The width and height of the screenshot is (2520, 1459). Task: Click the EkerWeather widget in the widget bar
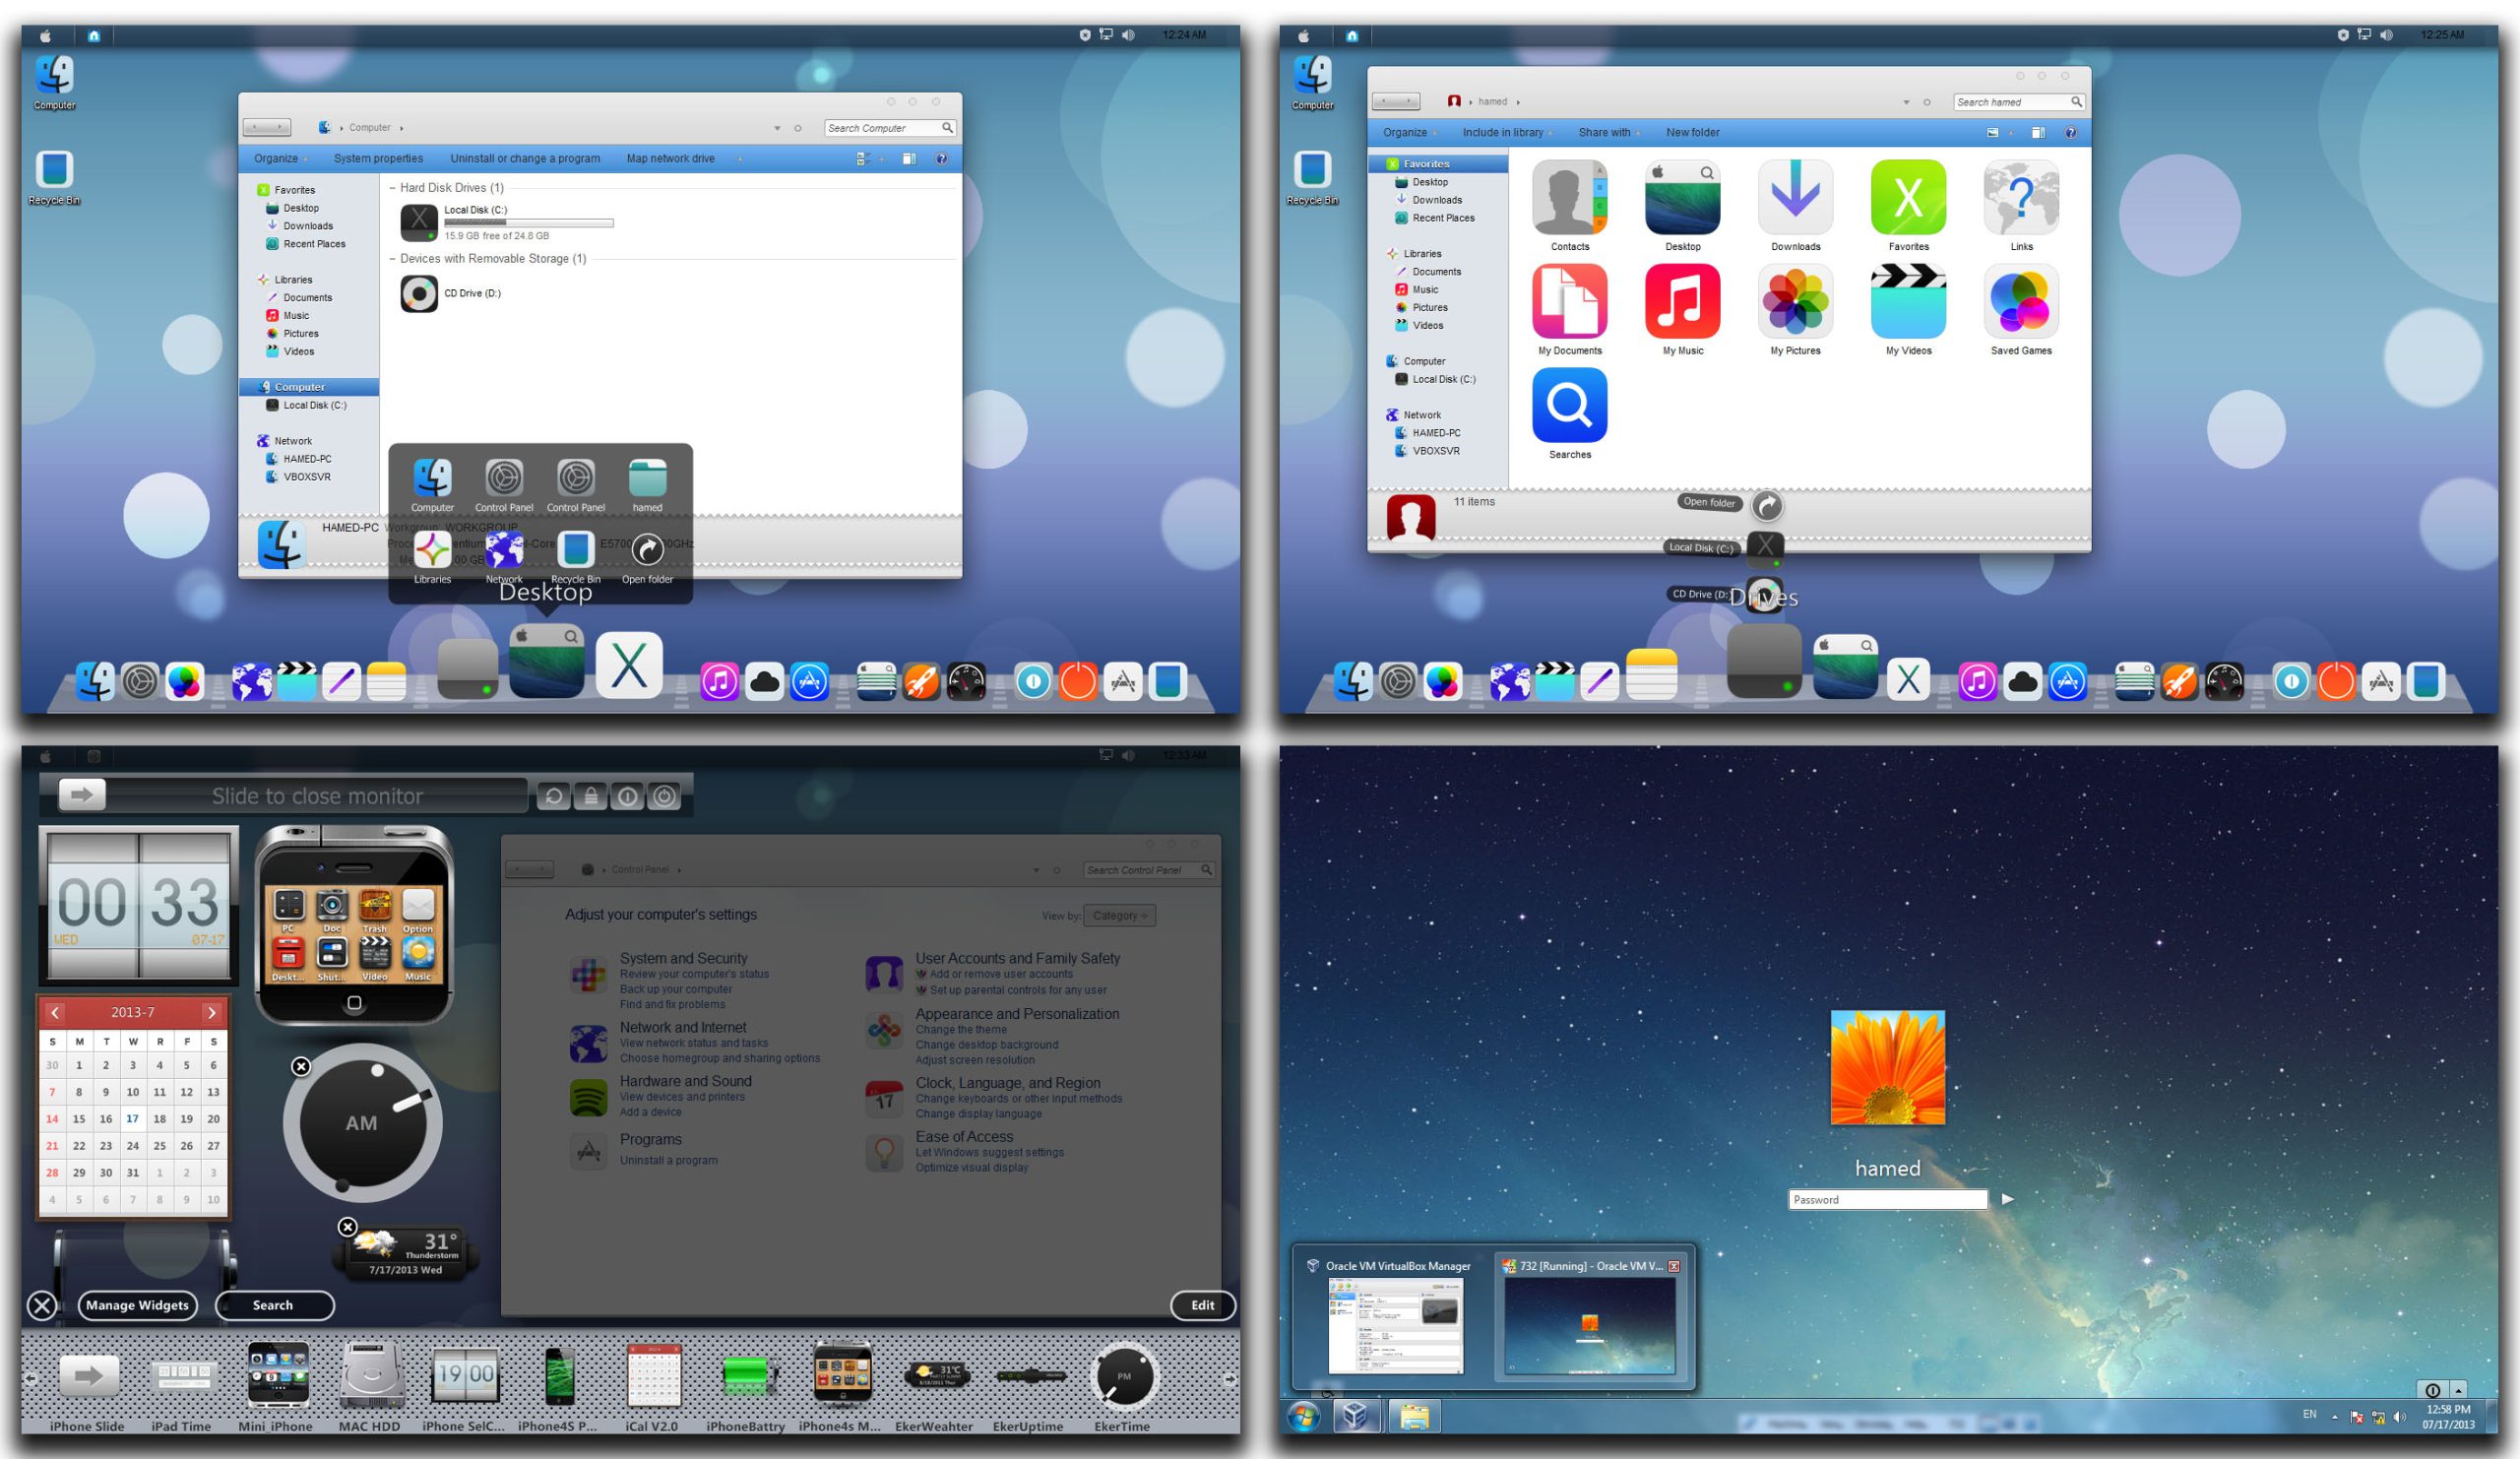click(936, 1376)
